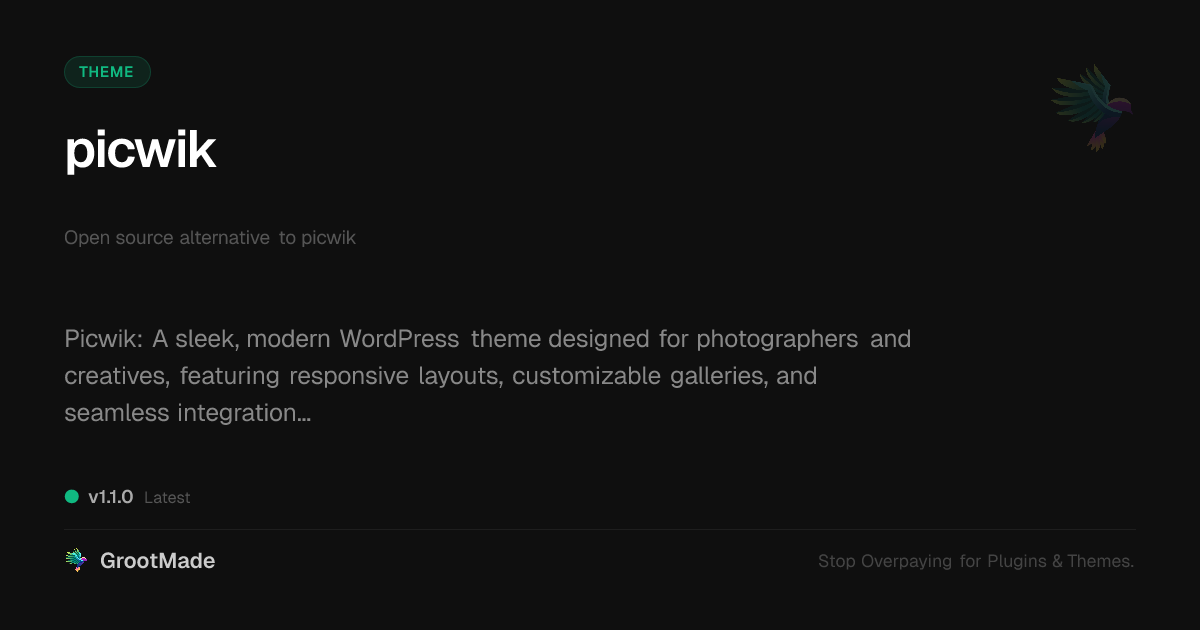The image size is (1200, 630).
Task: Click the green status dot beside version
Action: (x=72, y=497)
